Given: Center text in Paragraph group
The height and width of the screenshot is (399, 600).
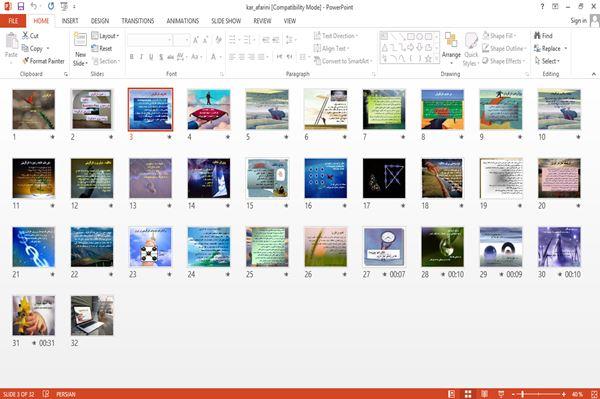Looking at the screenshot, I should coord(242,57).
